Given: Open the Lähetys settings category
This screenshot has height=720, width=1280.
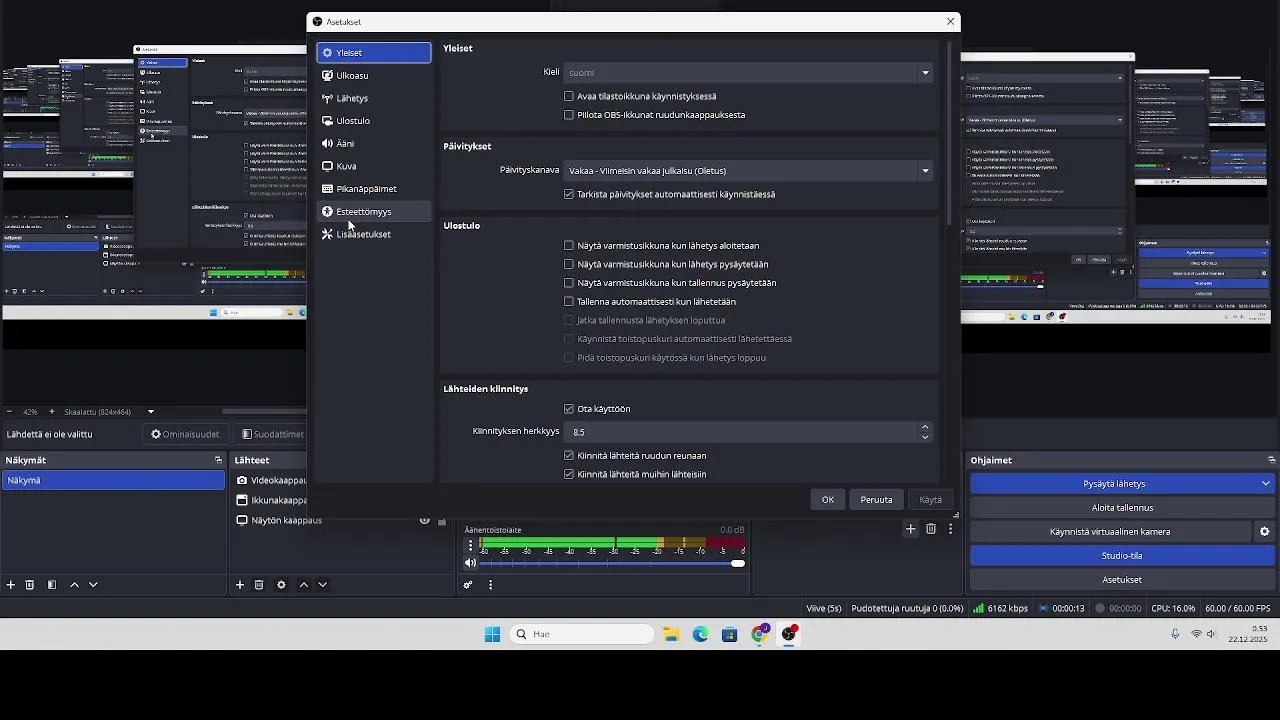Looking at the screenshot, I should point(374,98).
